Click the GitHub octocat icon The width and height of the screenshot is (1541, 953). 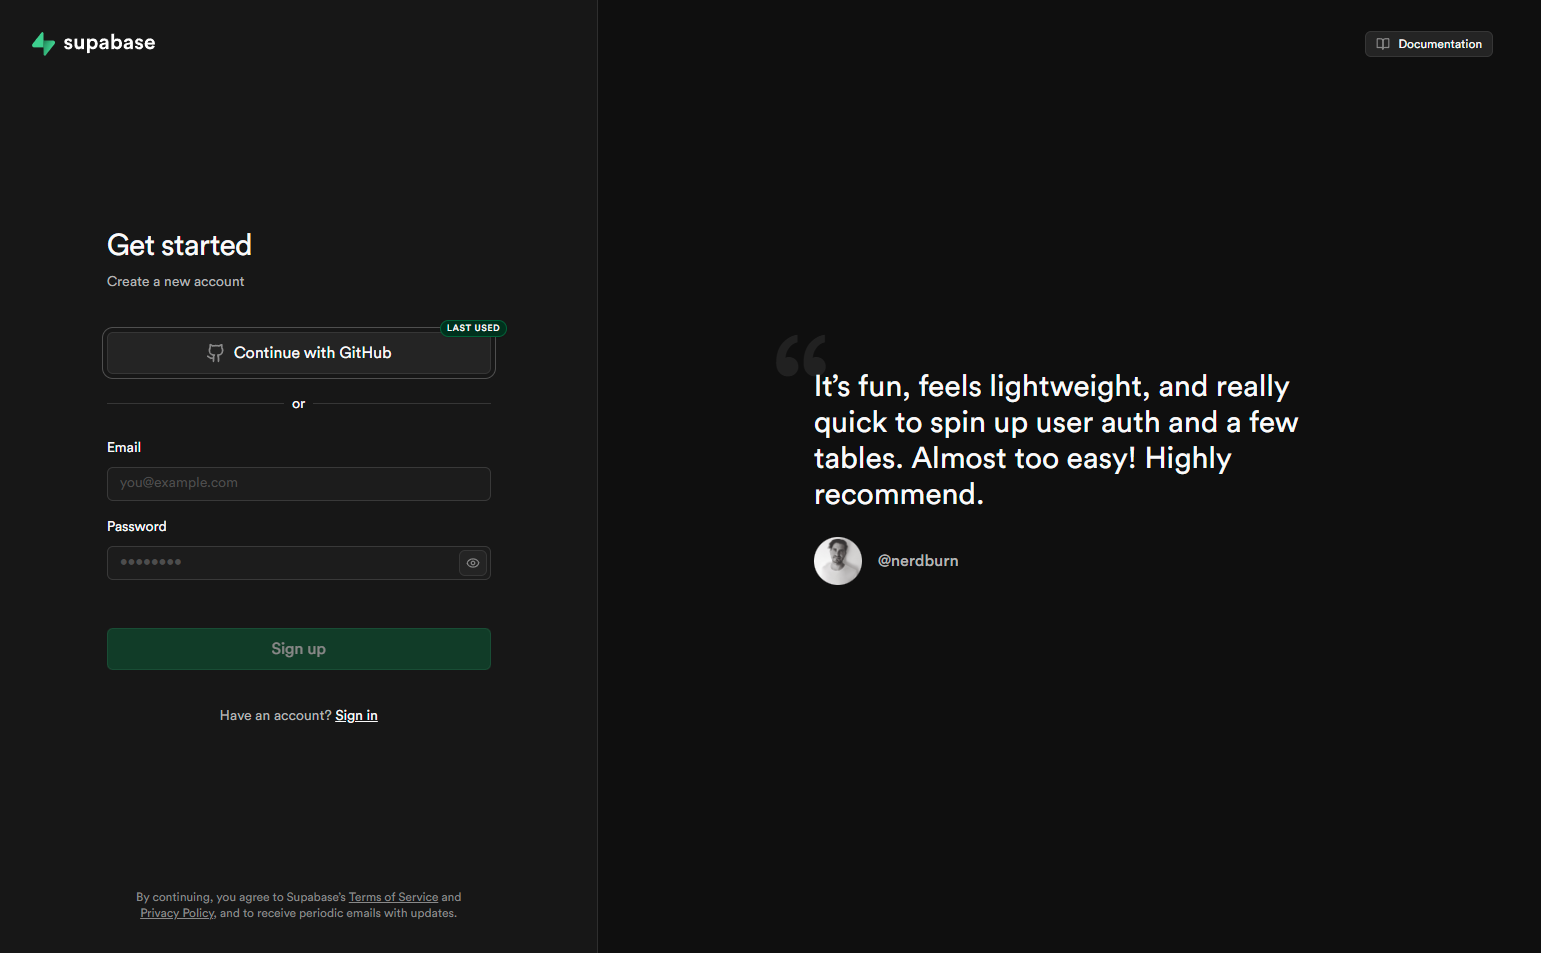[215, 353]
